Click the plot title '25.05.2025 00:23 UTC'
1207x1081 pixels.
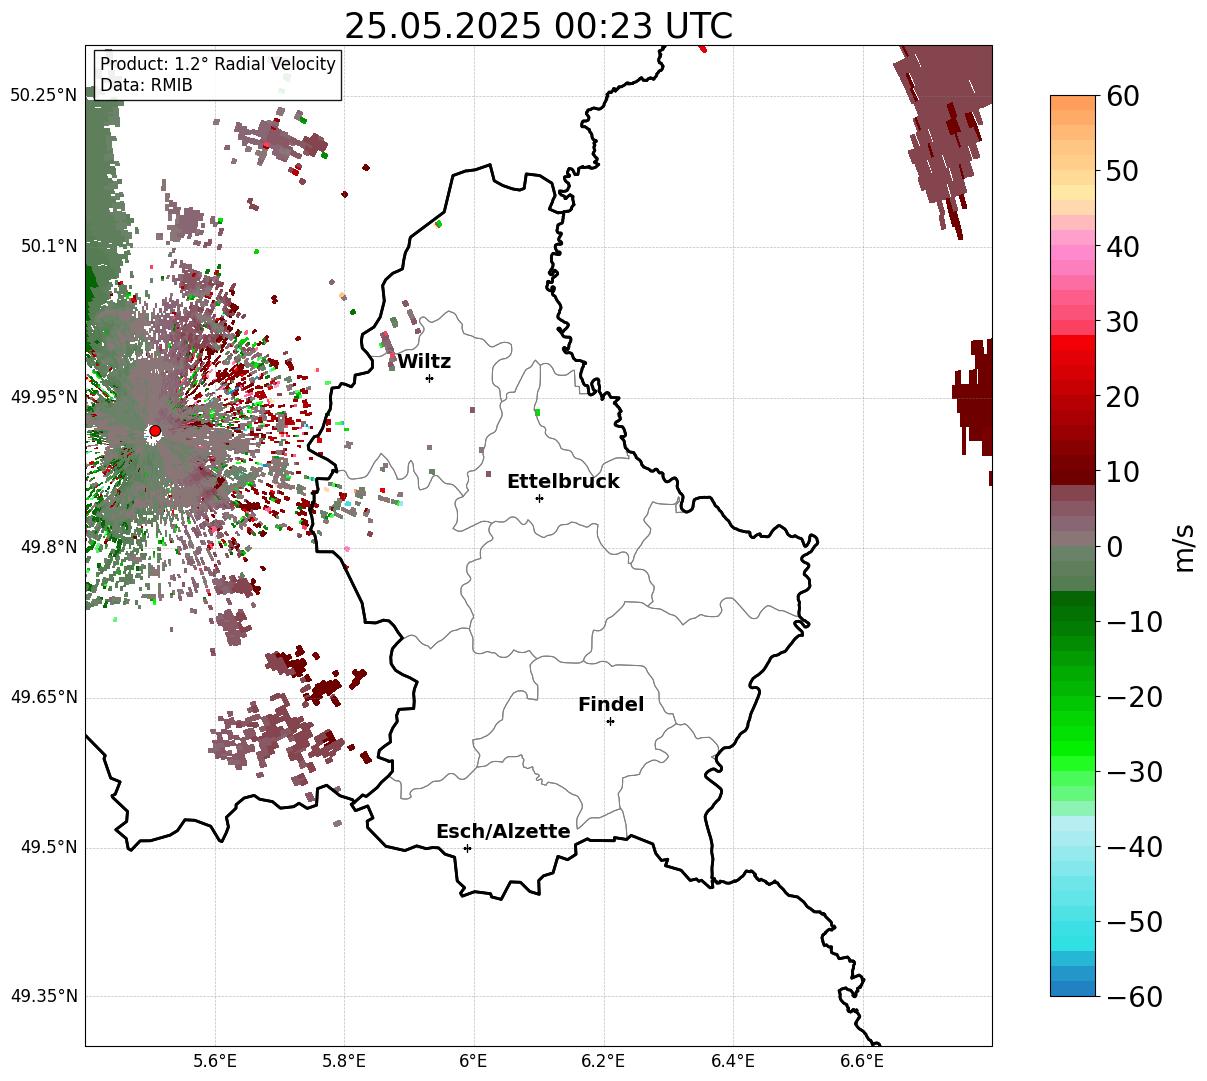click(x=538, y=25)
